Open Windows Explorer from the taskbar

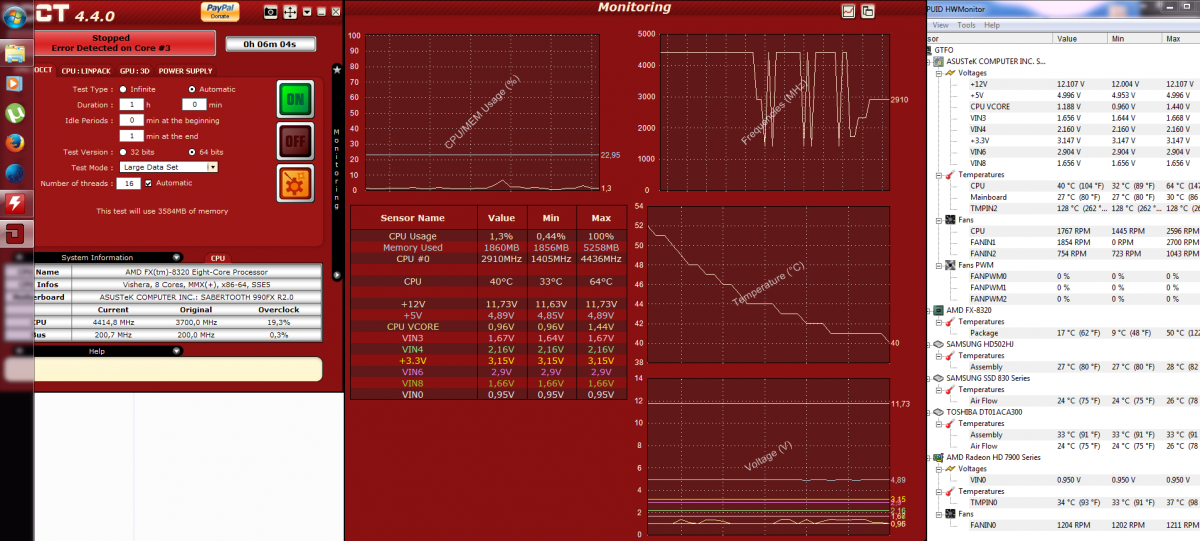(x=14, y=53)
